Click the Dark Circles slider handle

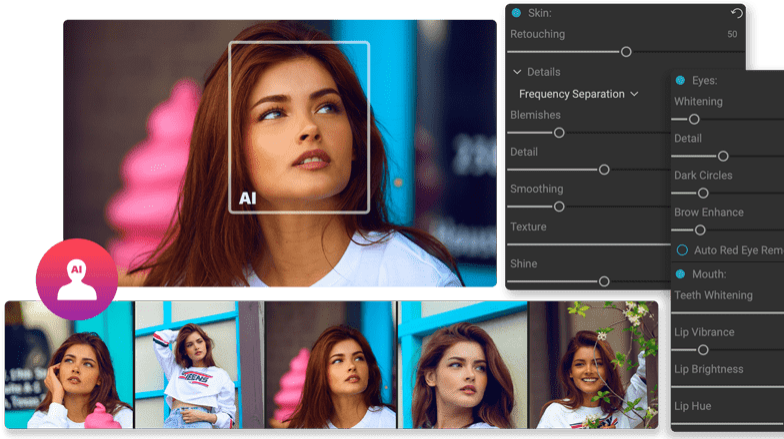pos(703,193)
